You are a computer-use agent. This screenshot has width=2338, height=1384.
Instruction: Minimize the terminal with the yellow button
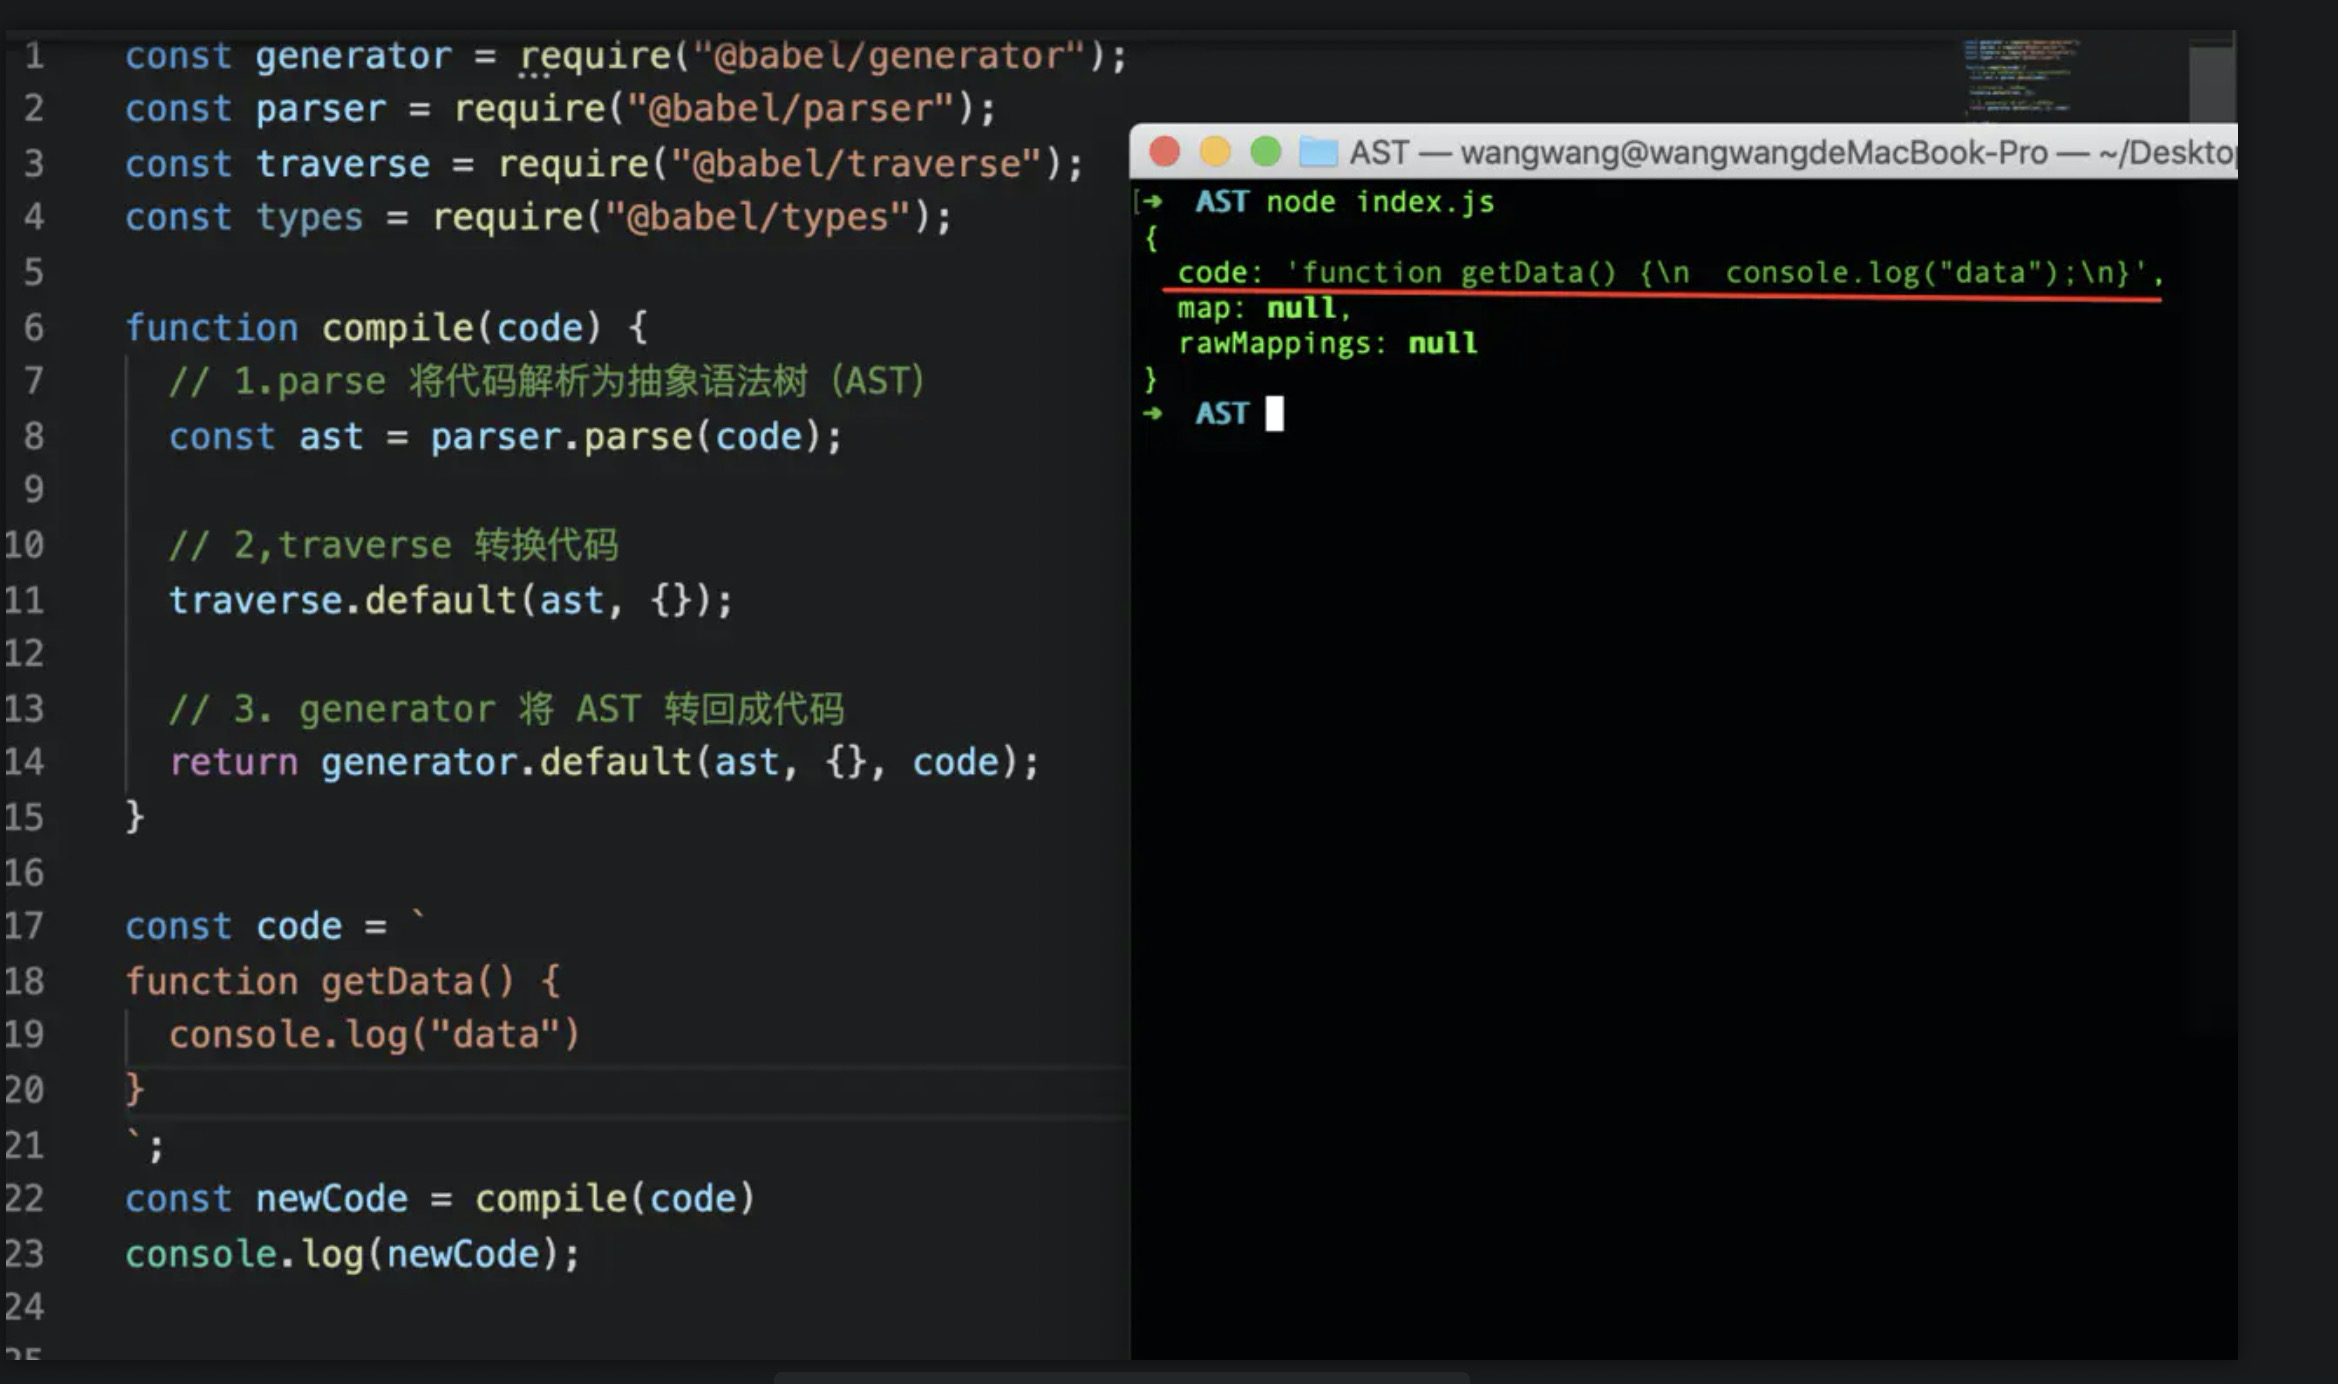click(1215, 152)
